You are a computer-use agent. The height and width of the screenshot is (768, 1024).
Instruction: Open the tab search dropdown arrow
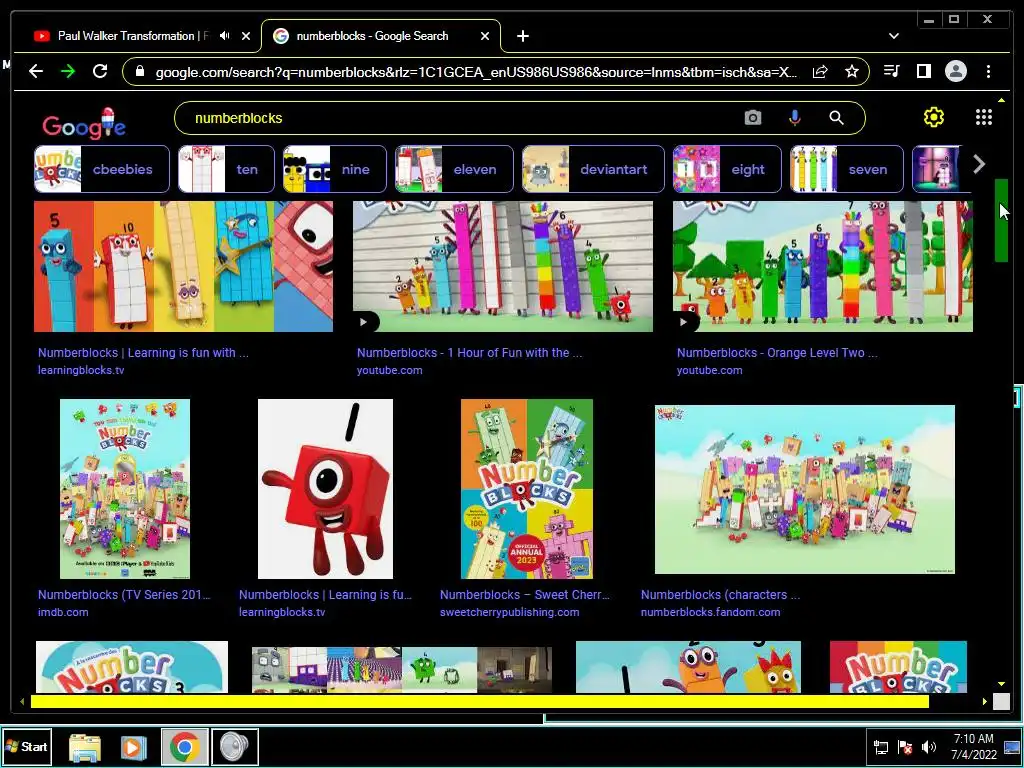pyautogui.click(x=893, y=36)
